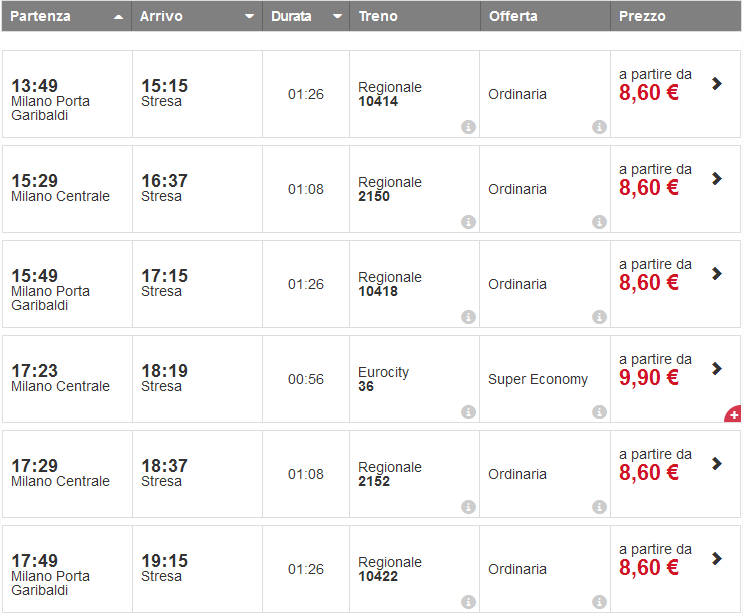This screenshot has width=749, height=616.
Task: Open offer info for the 13:49 train
Action: click(599, 127)
